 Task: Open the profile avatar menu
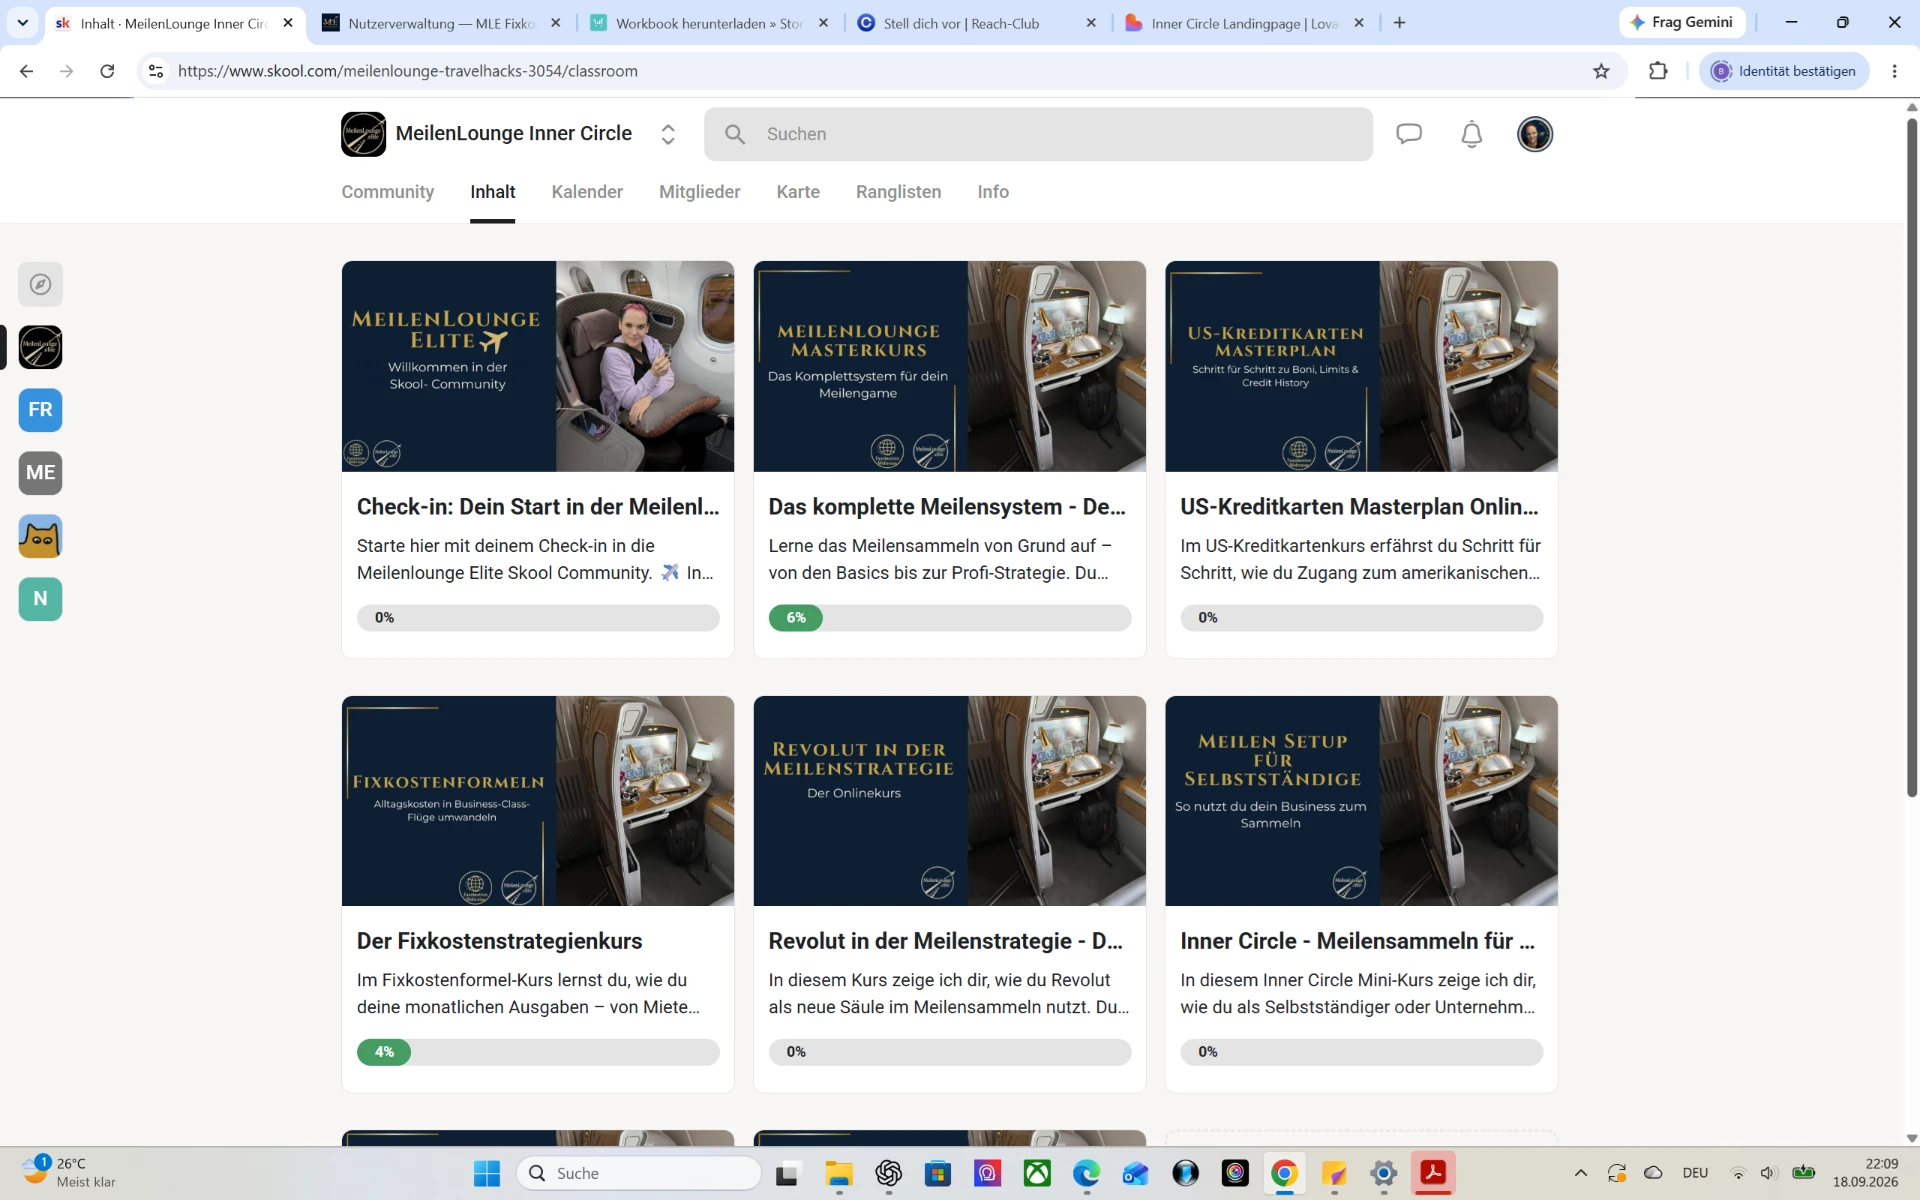coord(1535,134)
